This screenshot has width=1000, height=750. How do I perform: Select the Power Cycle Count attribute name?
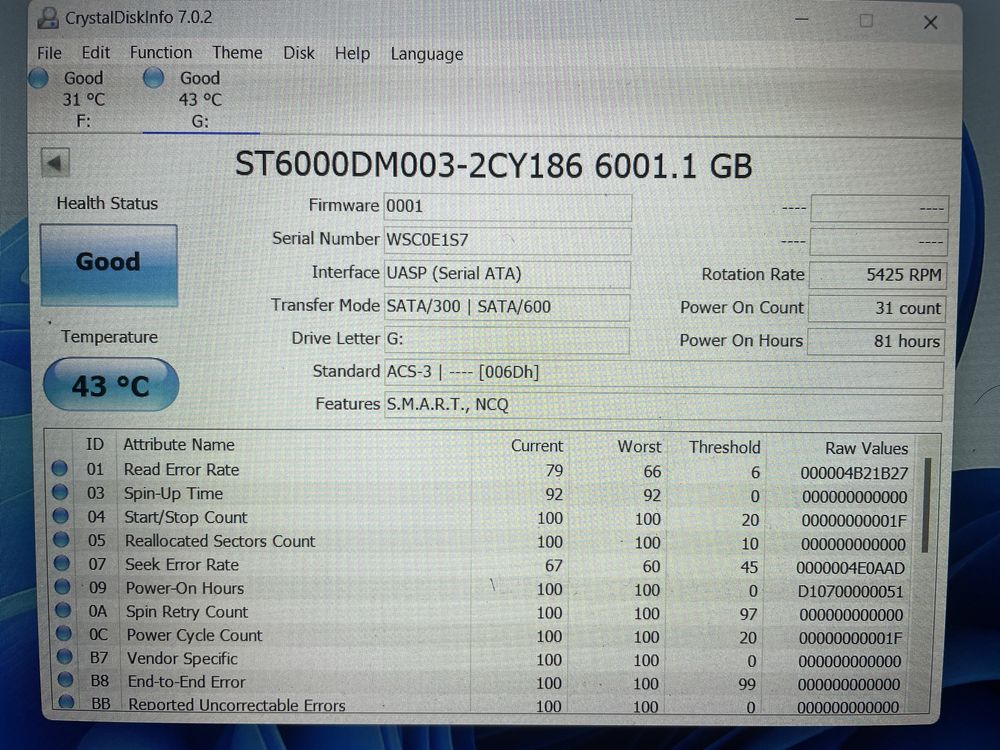195,635
